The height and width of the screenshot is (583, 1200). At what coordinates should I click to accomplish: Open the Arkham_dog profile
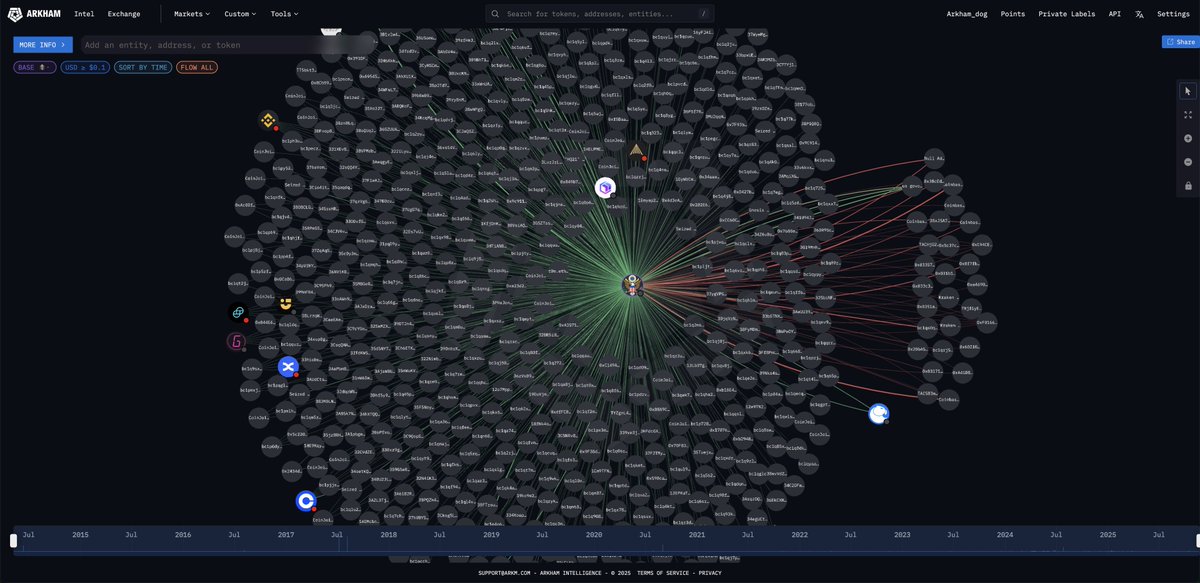pyautogui.click(x=966, y=14)
